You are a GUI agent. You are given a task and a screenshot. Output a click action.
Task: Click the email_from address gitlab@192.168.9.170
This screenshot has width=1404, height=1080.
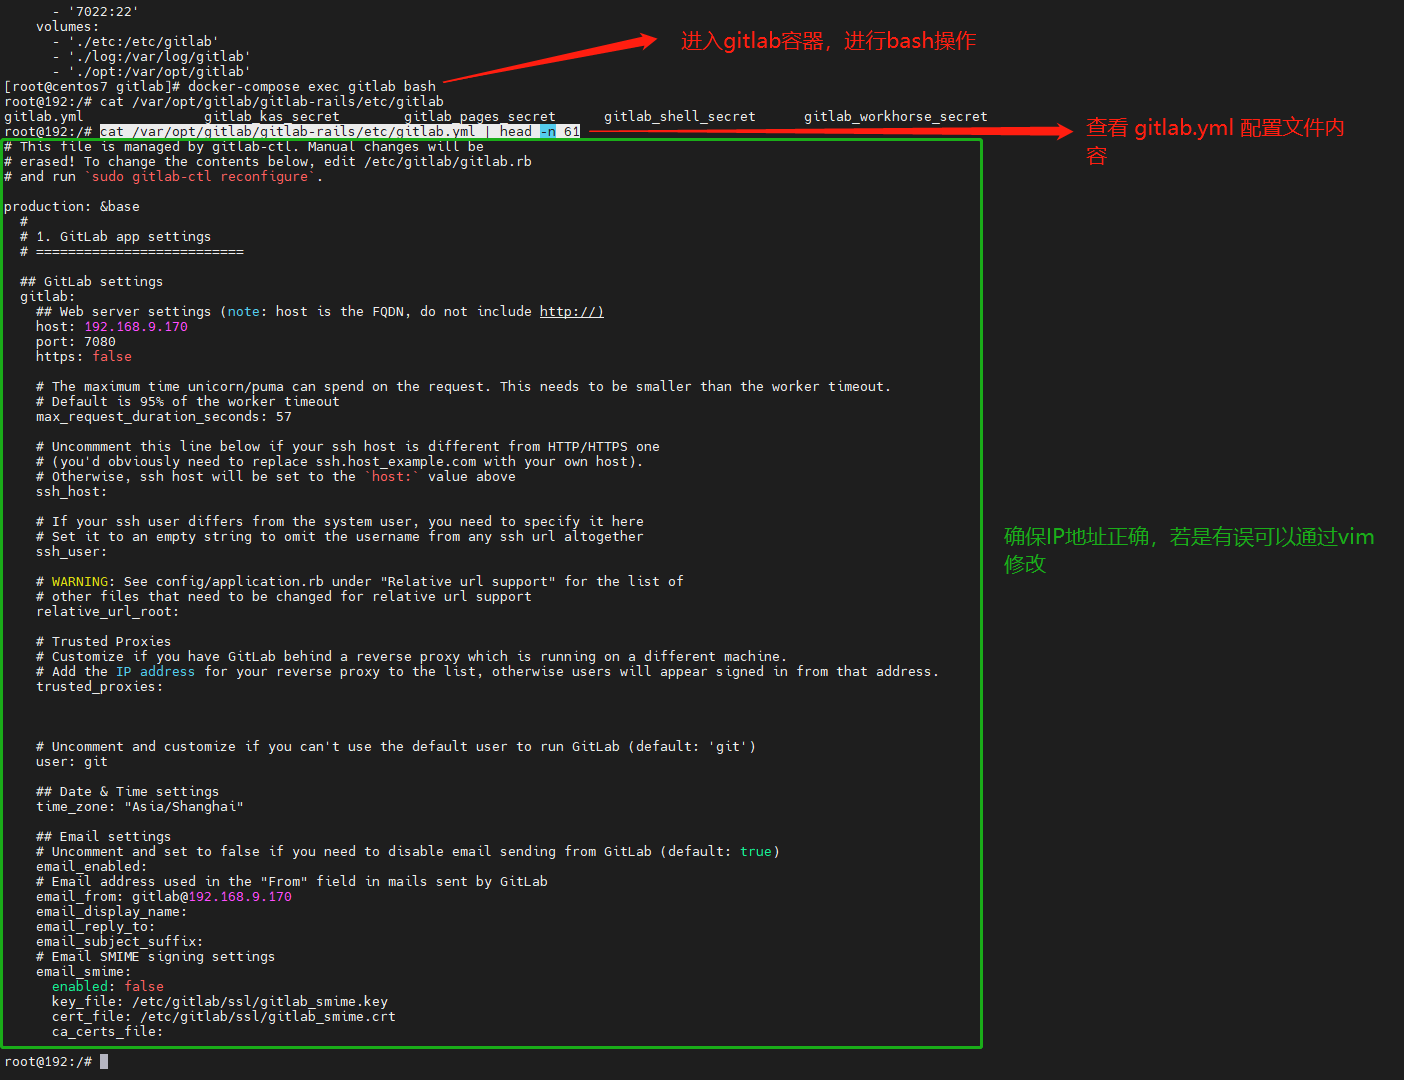tap(212, 897)
